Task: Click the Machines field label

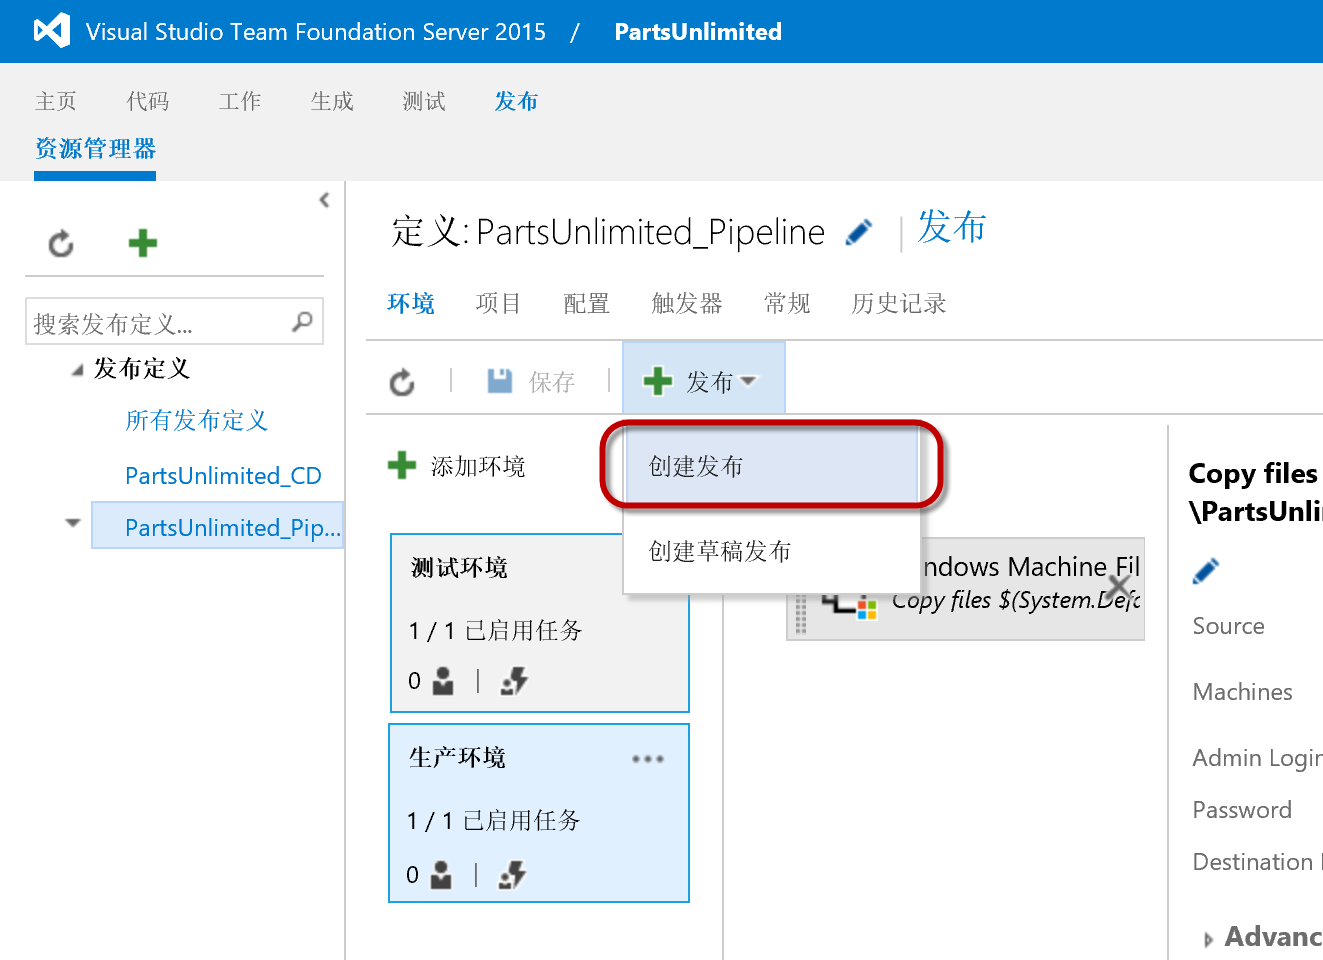Action: (x=1243, y=692)
